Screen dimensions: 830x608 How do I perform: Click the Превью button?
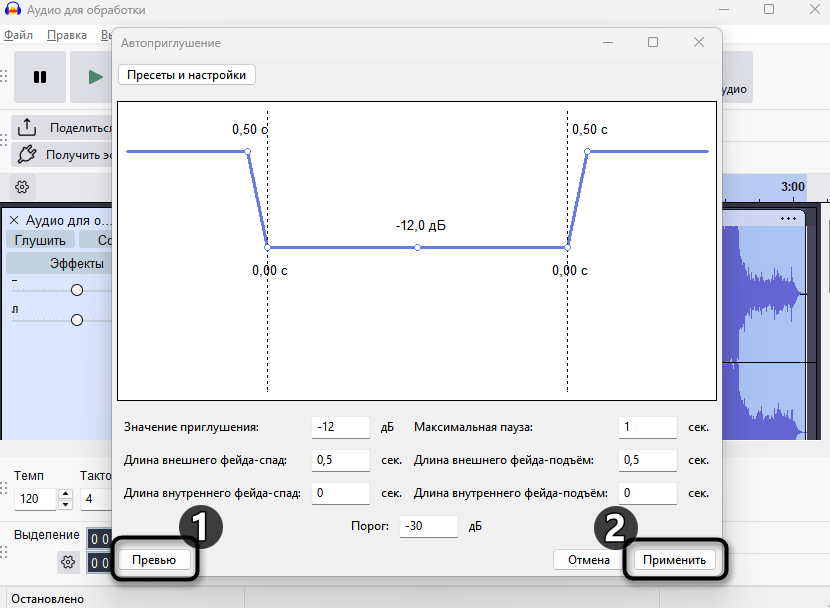[154, 560]
